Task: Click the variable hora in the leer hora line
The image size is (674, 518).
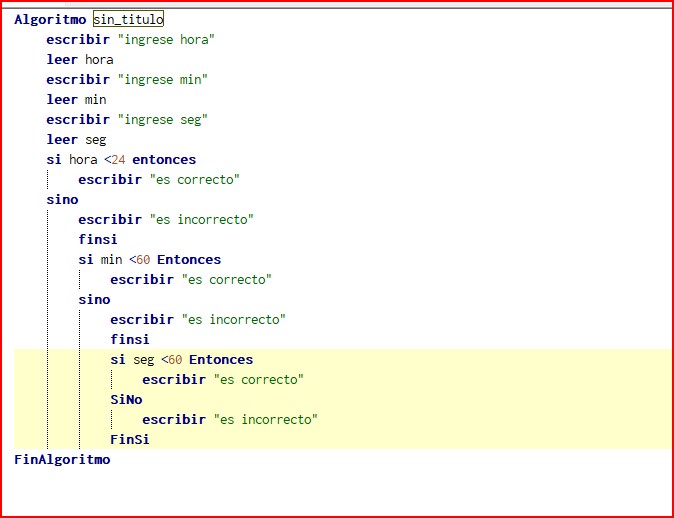Action: 98,59
